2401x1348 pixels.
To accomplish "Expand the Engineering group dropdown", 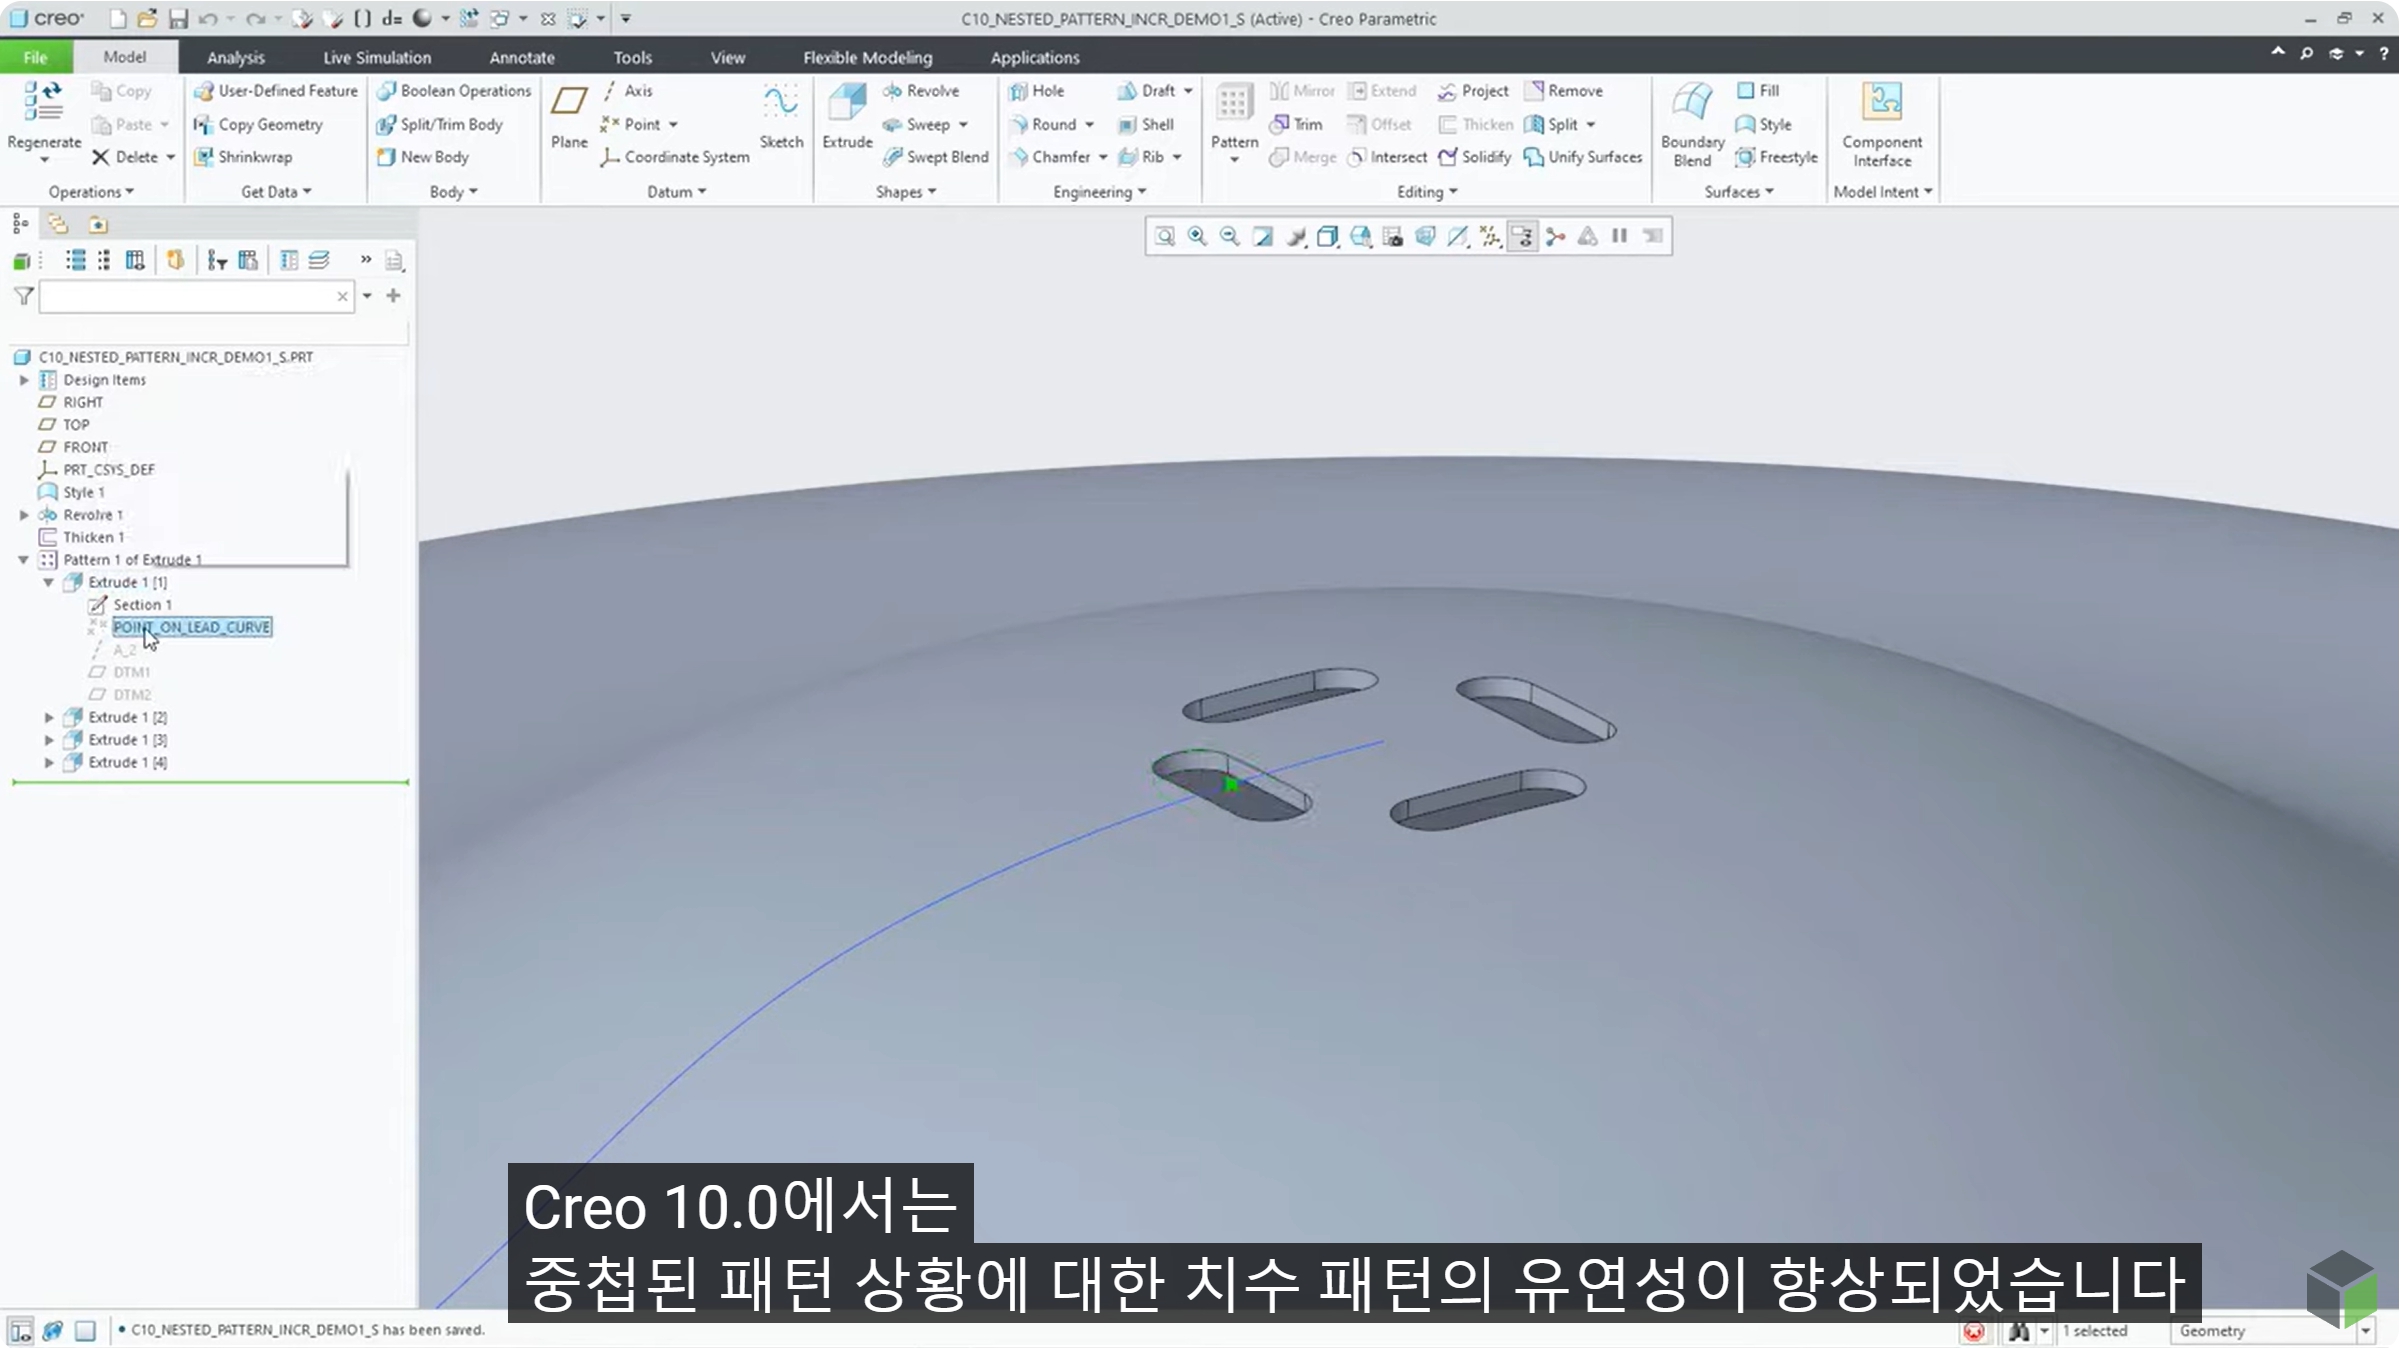I will pyautogui.click(x=1099, y=192).
